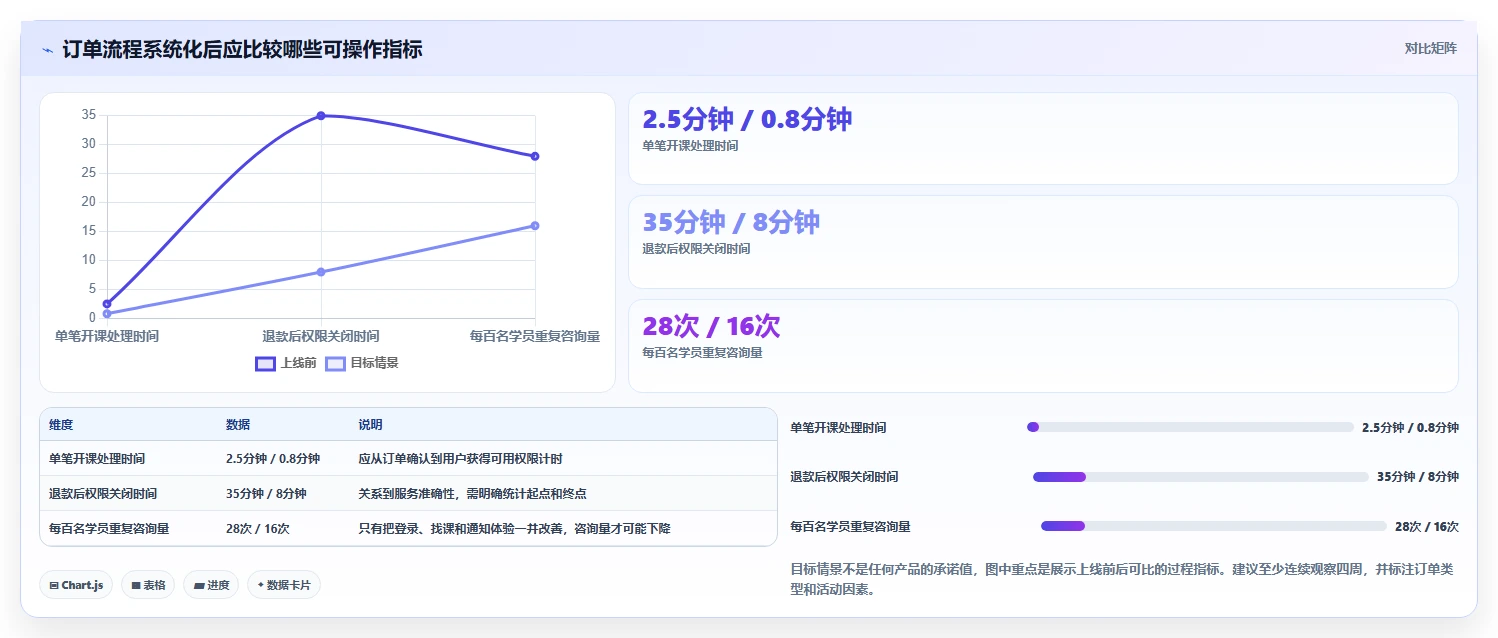This screenshot has height=638, width=1498.
Task: Toggle the 上线前 legend swatch
Action: (265, 363)
